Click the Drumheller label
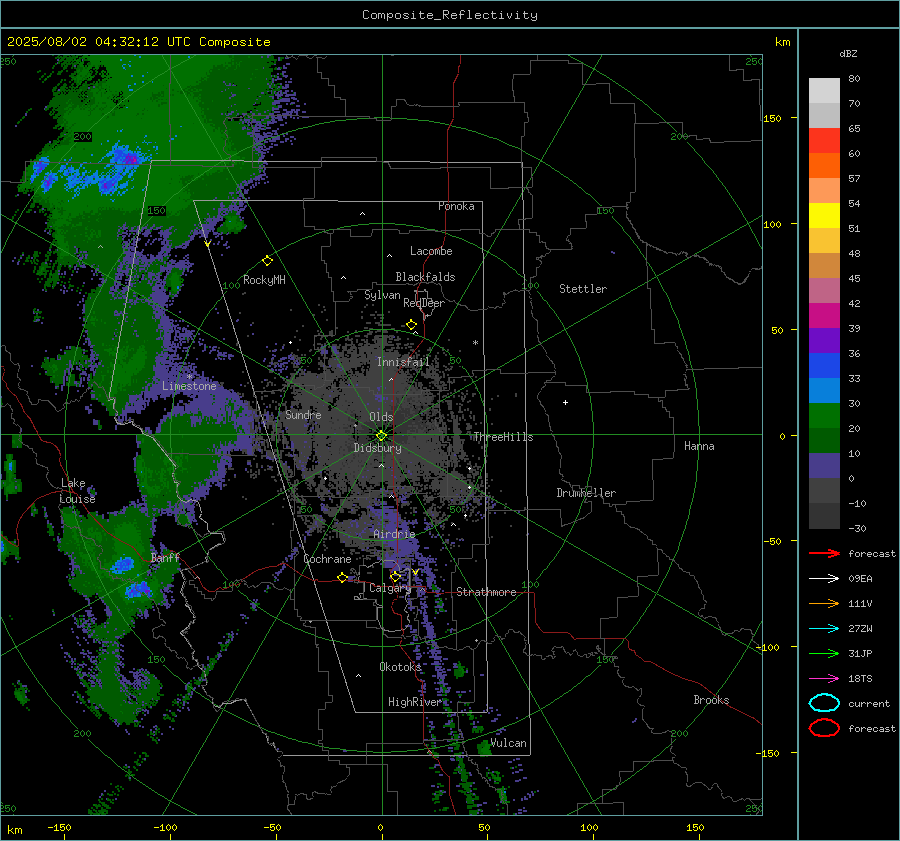The width and height of the screenshot is (900, 841). (x=586, y=493)
